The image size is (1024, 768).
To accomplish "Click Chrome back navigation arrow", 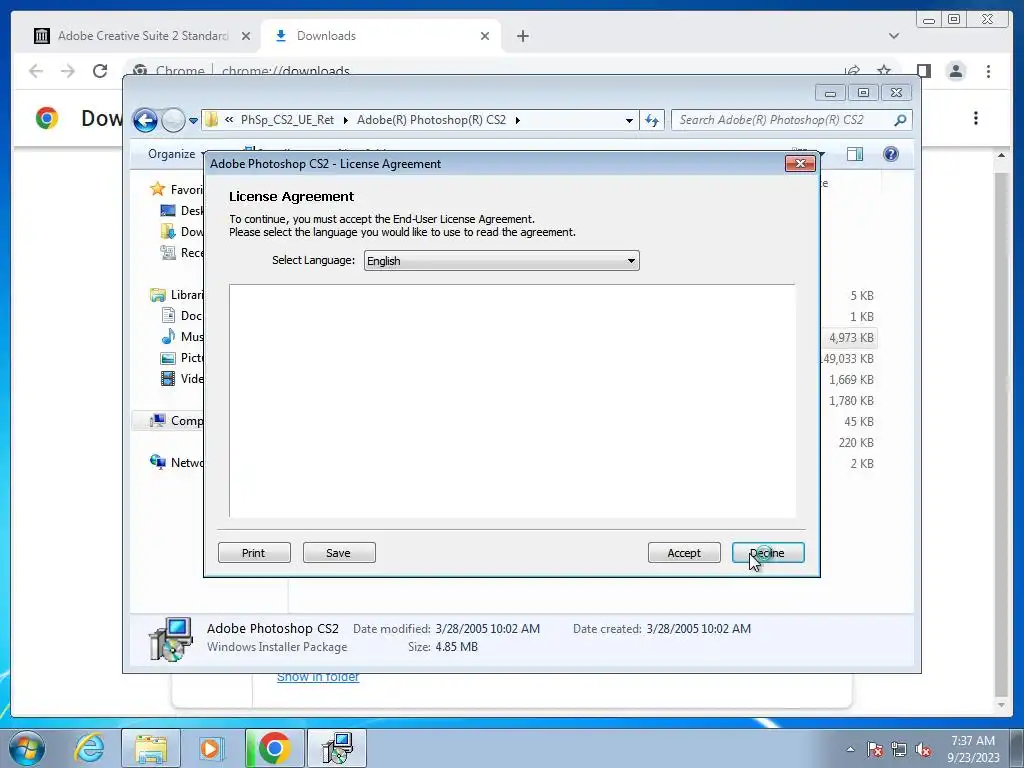I will pos(36,71).
